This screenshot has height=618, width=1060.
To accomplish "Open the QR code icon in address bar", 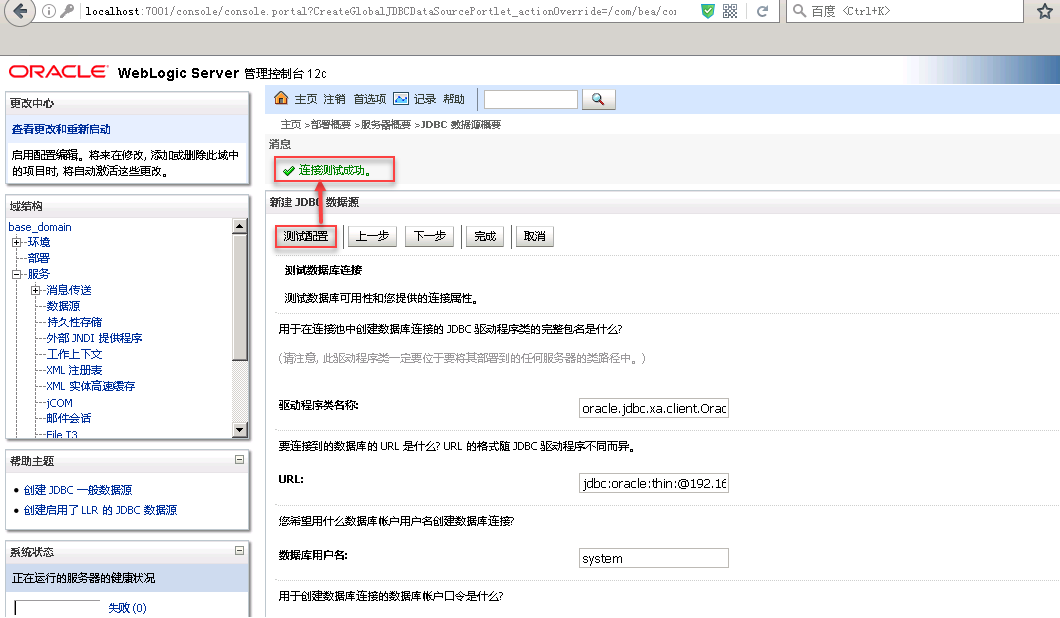I will 730,11.
